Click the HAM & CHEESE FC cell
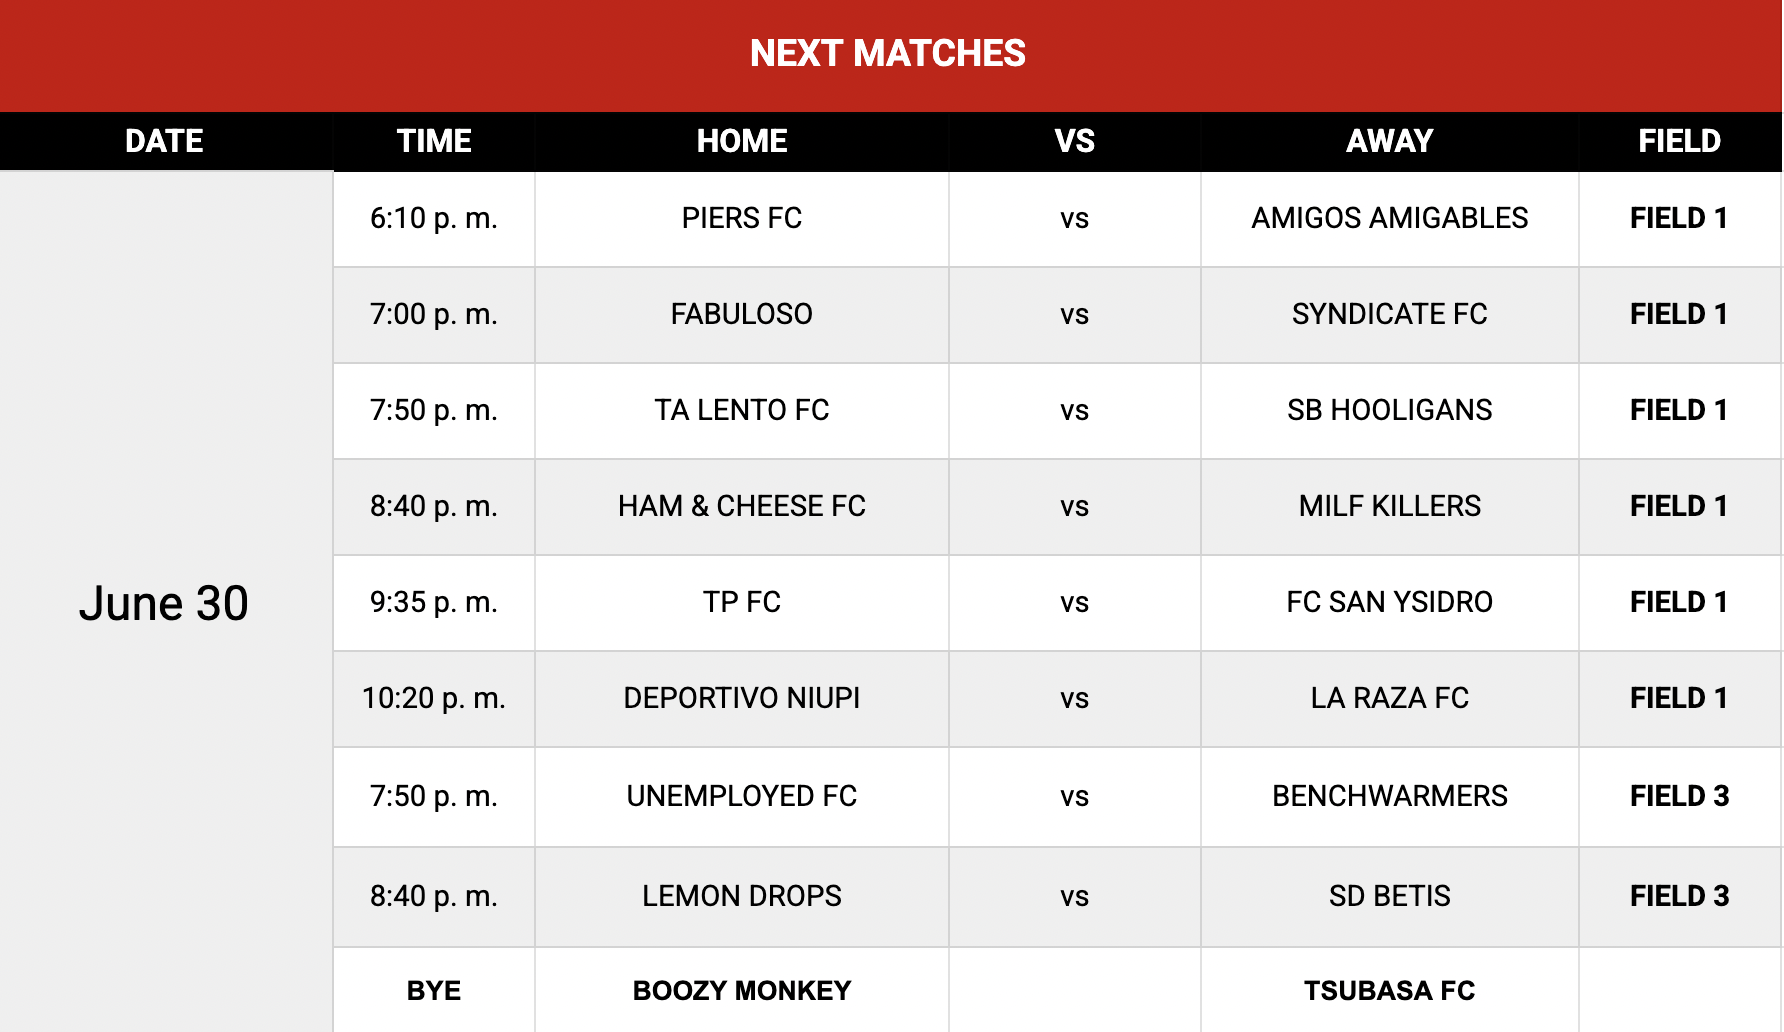This screenshot has height=1032, width=1784. tap(742, 507)
